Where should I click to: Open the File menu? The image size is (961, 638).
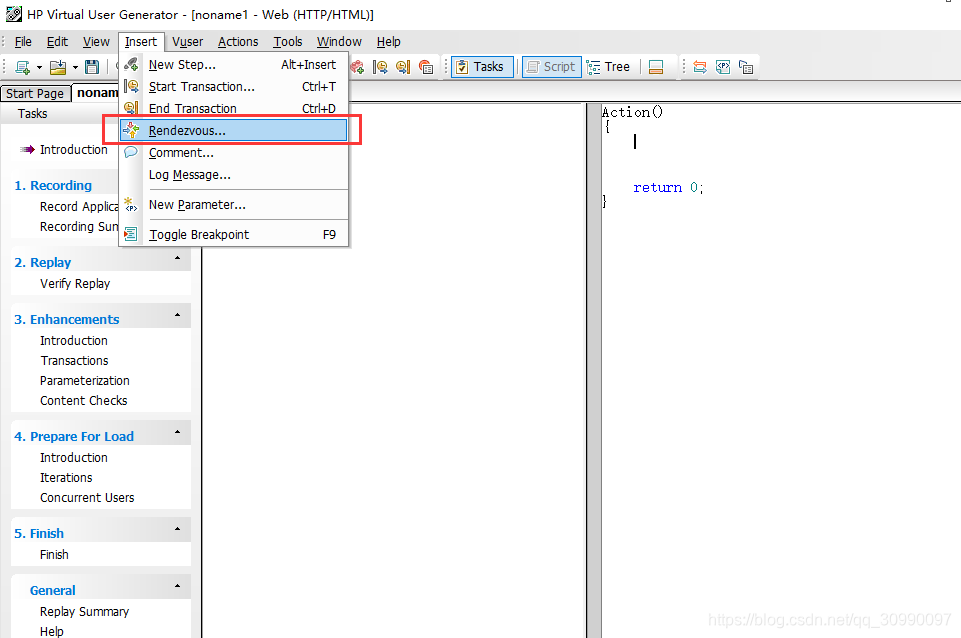click(x=23, y=42)
